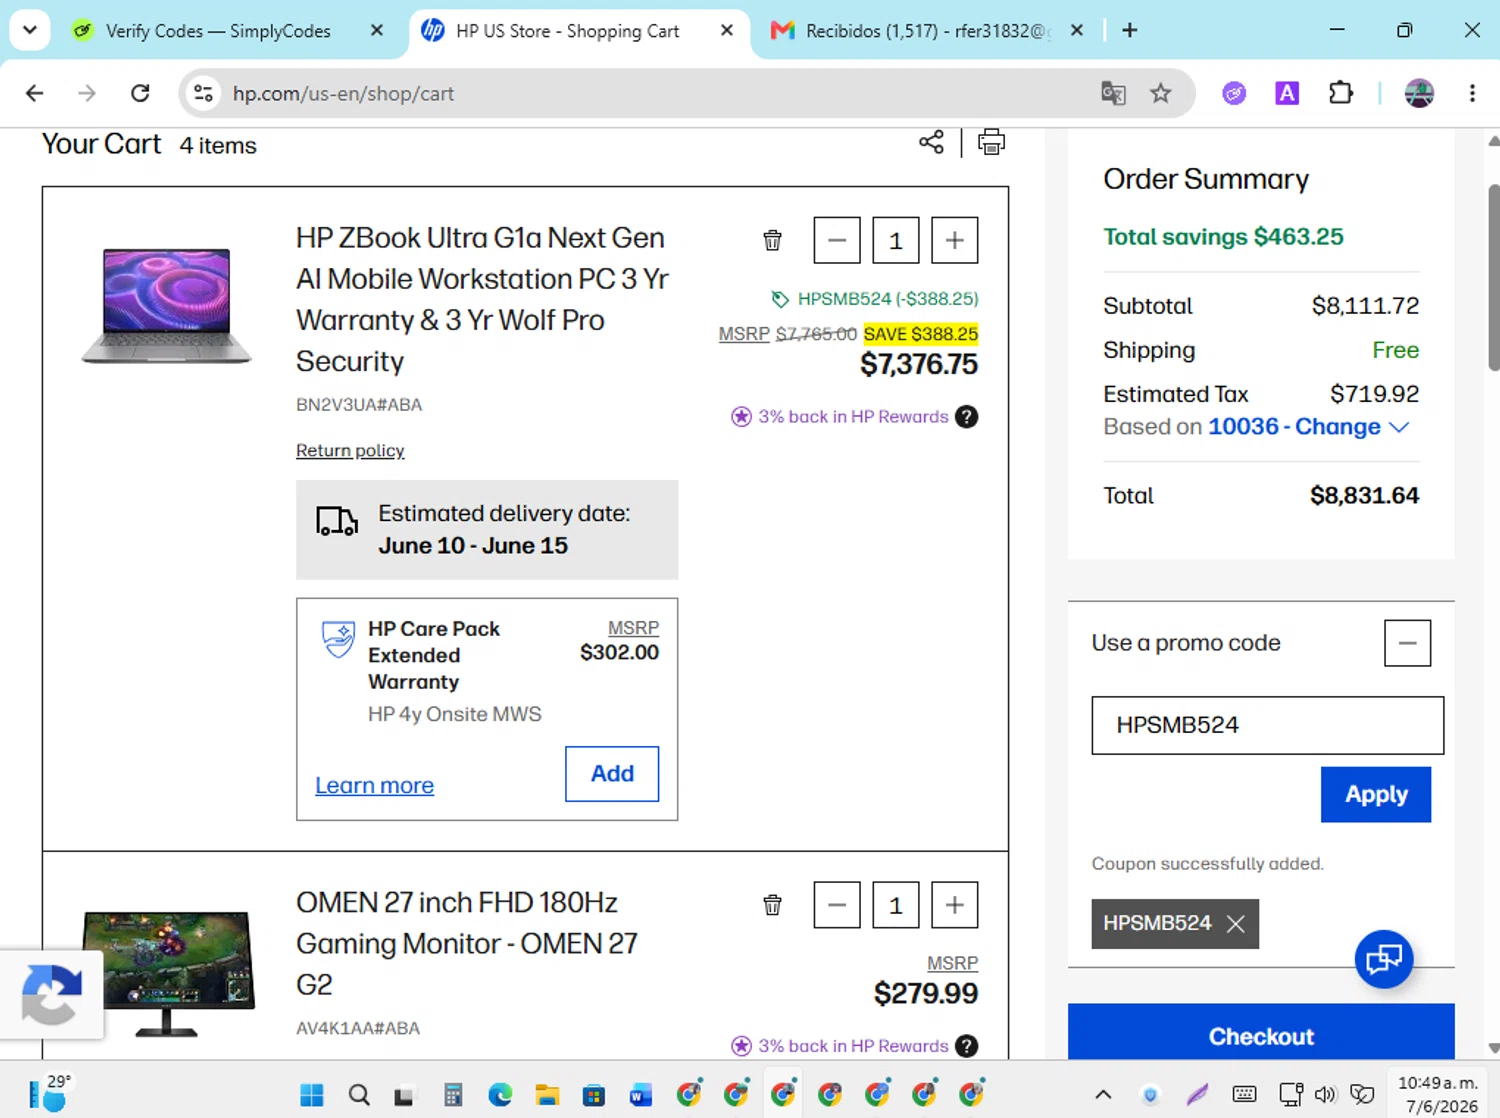This screenshot has height=1118, width=1500.
Task: Open the share cart icon
Action: pos(931,143)
